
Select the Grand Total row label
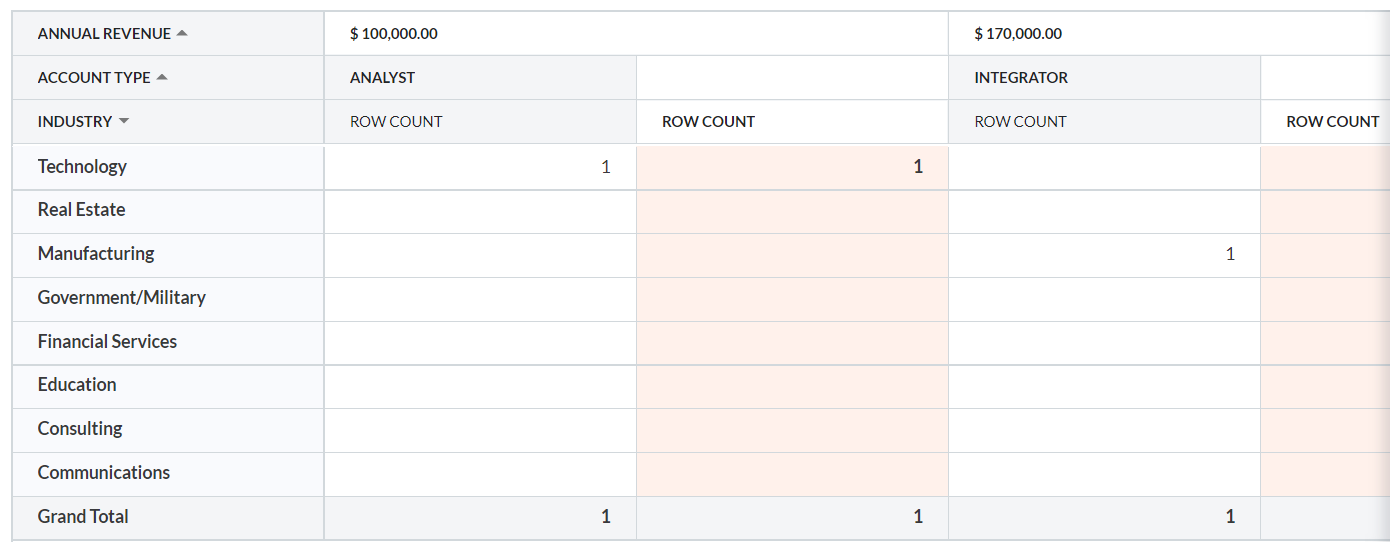pos(83,517)
